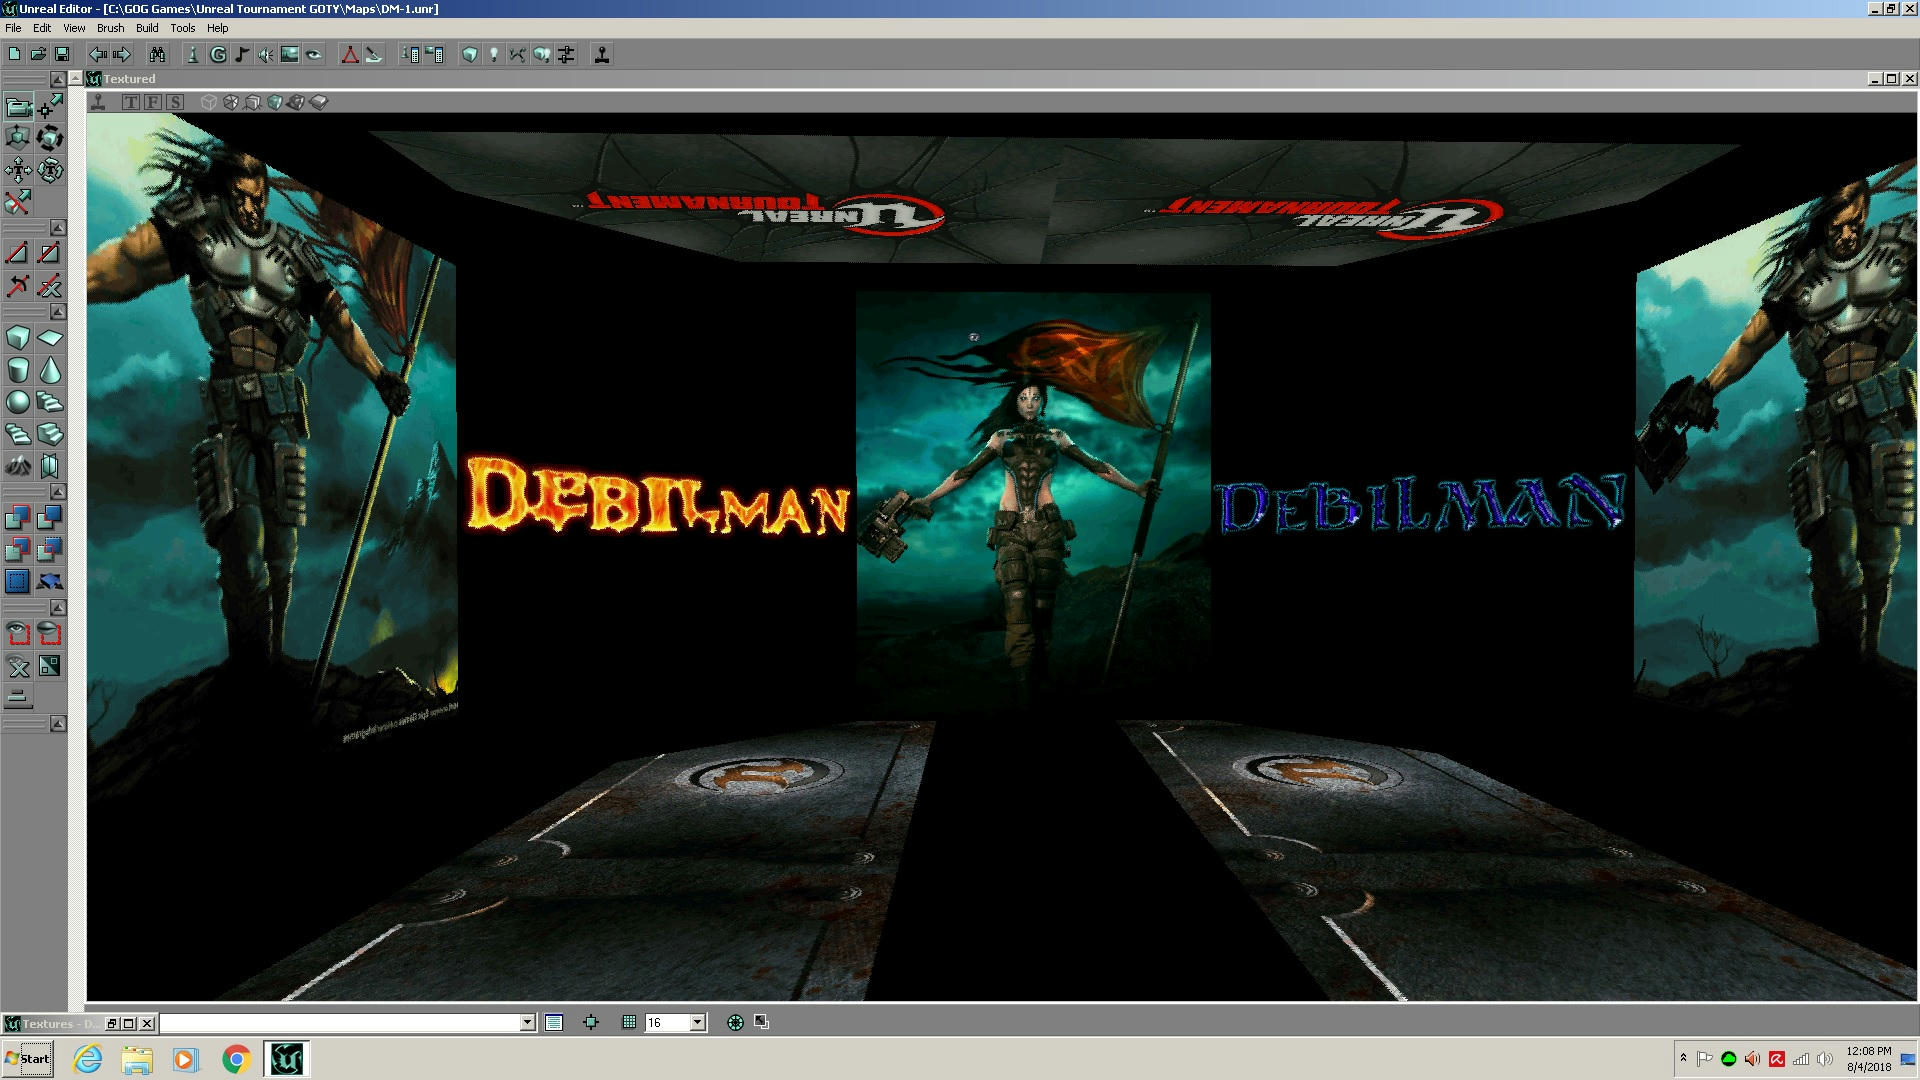Save the map with the floppy disk icon
This screenshot has width=1920, height=1080.
(62, 54)
